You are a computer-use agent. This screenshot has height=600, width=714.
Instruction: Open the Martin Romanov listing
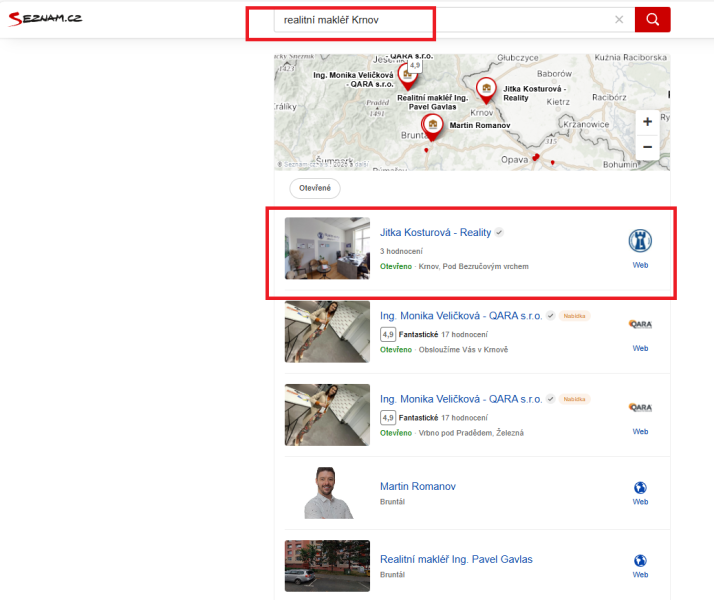pyautogui.click(x=418, y=487)
